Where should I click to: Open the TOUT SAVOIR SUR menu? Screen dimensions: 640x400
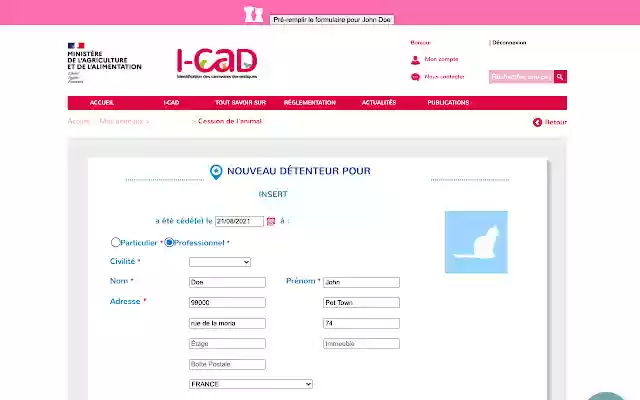(x=240, y=103)
